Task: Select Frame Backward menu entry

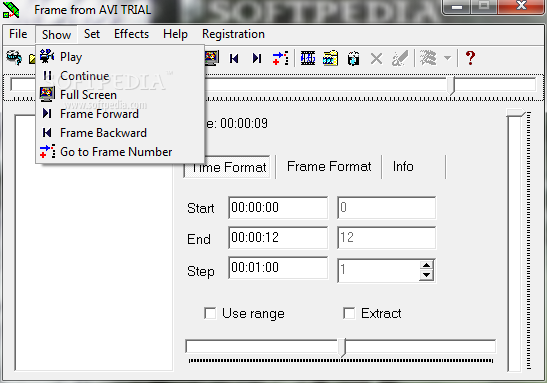Action: (120, 133)
